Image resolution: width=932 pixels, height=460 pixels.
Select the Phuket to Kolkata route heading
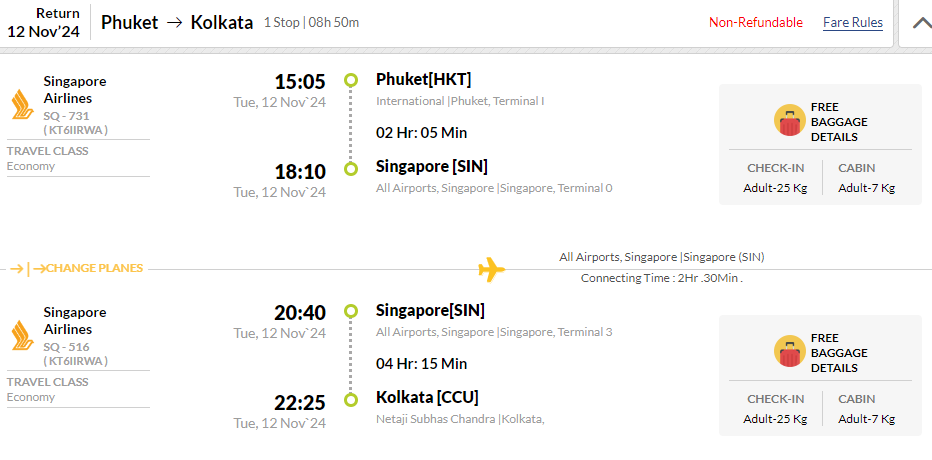(177, 23)
